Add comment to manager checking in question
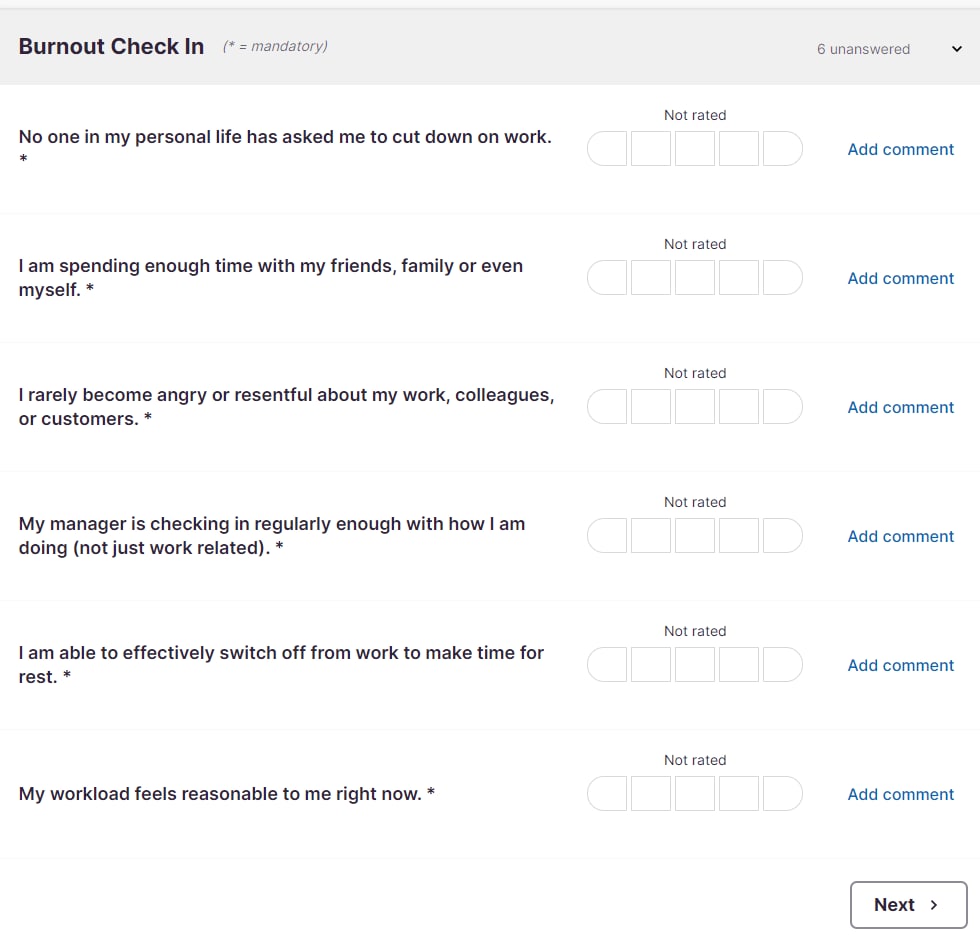The height and width of the screenshot is (946, 980). click(x=901, y=536)
